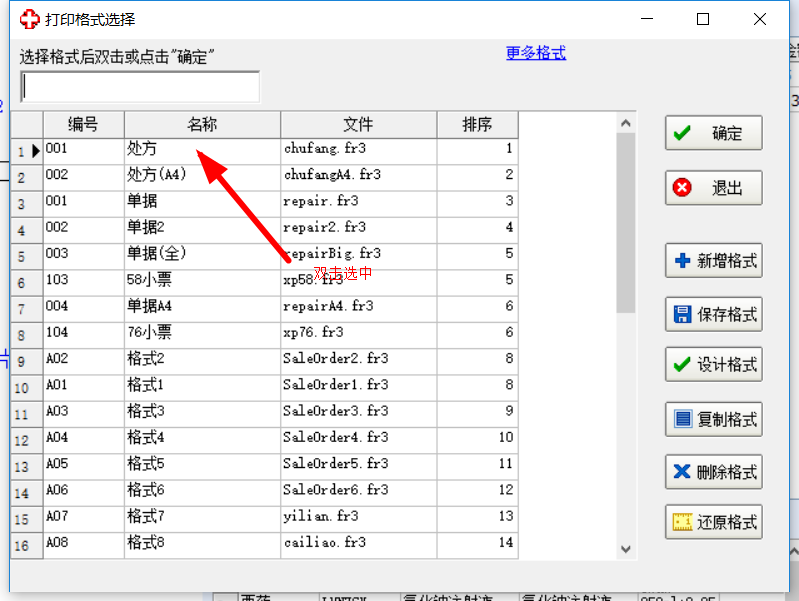This screenshot has height=601, width=799.
Task: Click row number 9 header
Action: (x=26, y=361)
